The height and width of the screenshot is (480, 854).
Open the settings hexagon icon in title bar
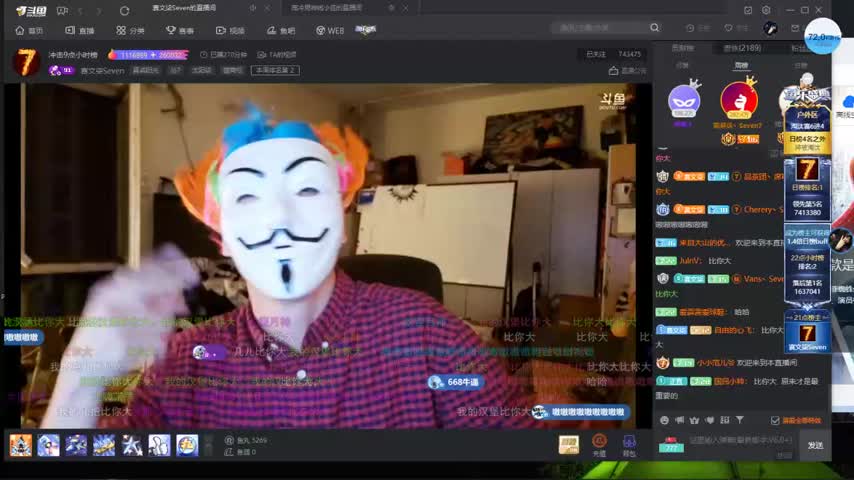[766, 10]
